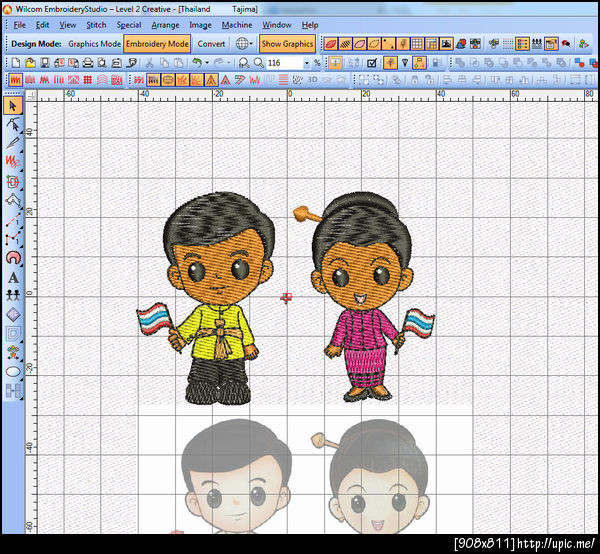Open the Undo history dropdown arrow
This screenshot has height=554, width=600.
pos(207,63)
